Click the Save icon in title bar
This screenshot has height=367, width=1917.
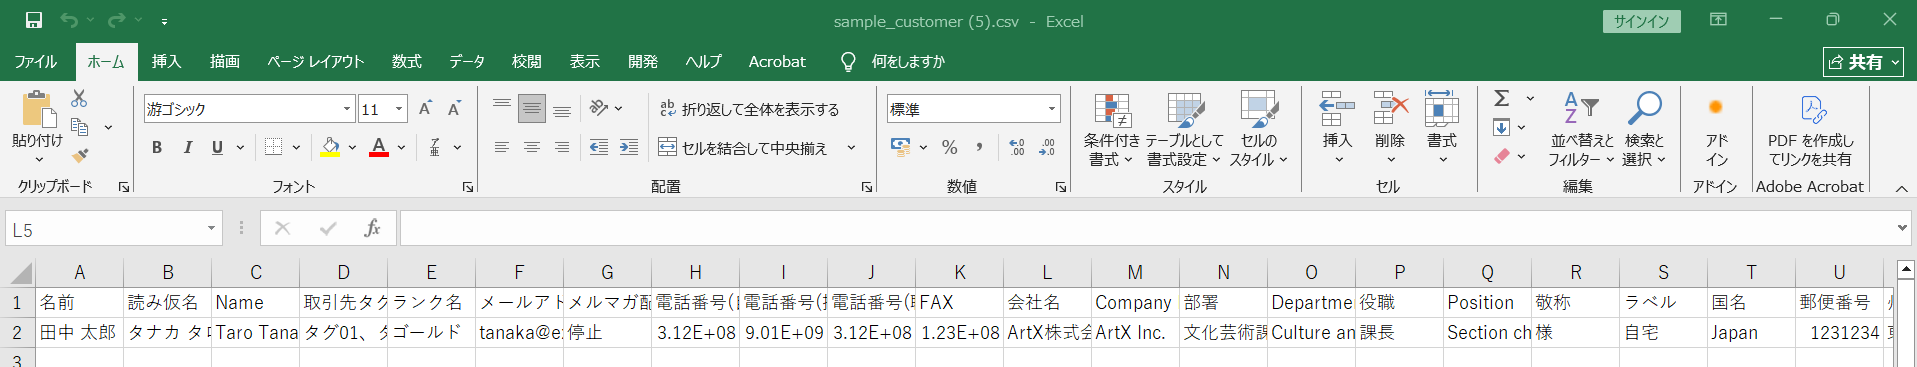tap(34, 20)
